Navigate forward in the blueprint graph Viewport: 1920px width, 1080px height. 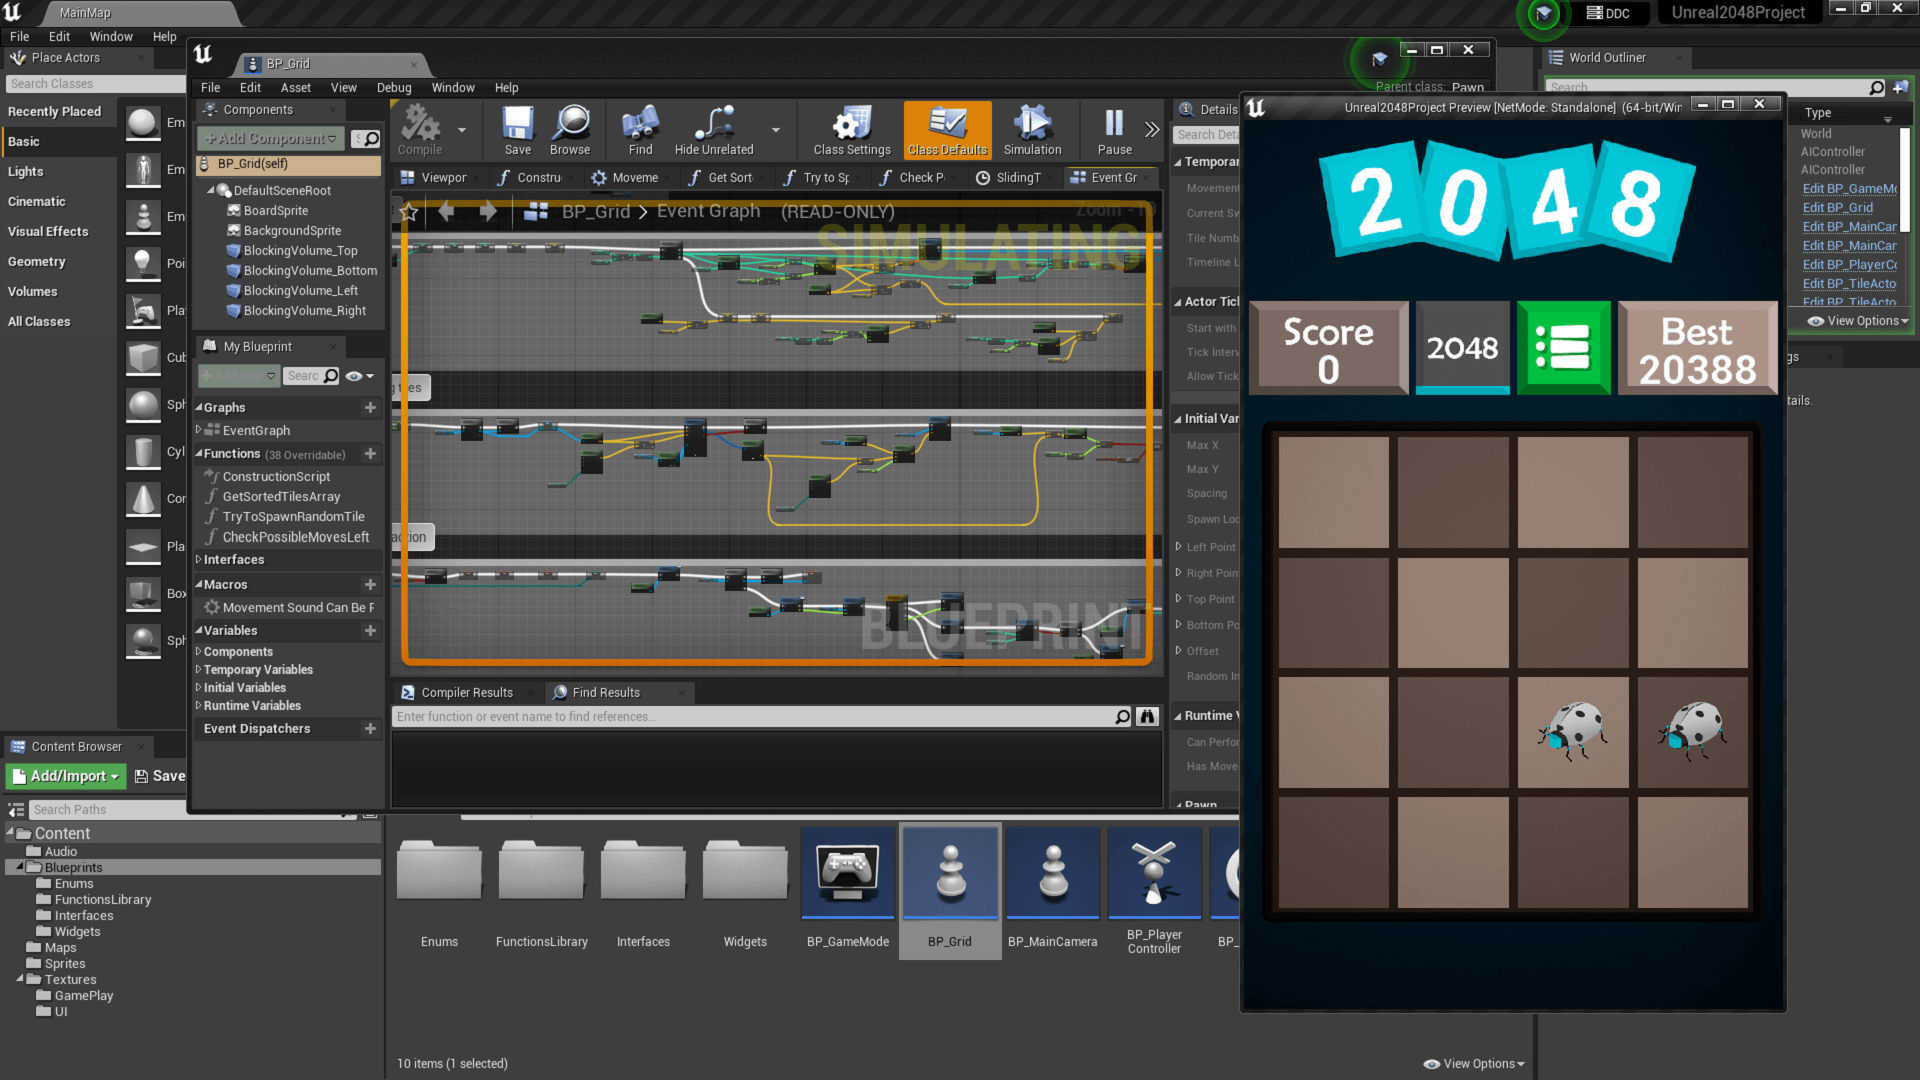(488, 211)
